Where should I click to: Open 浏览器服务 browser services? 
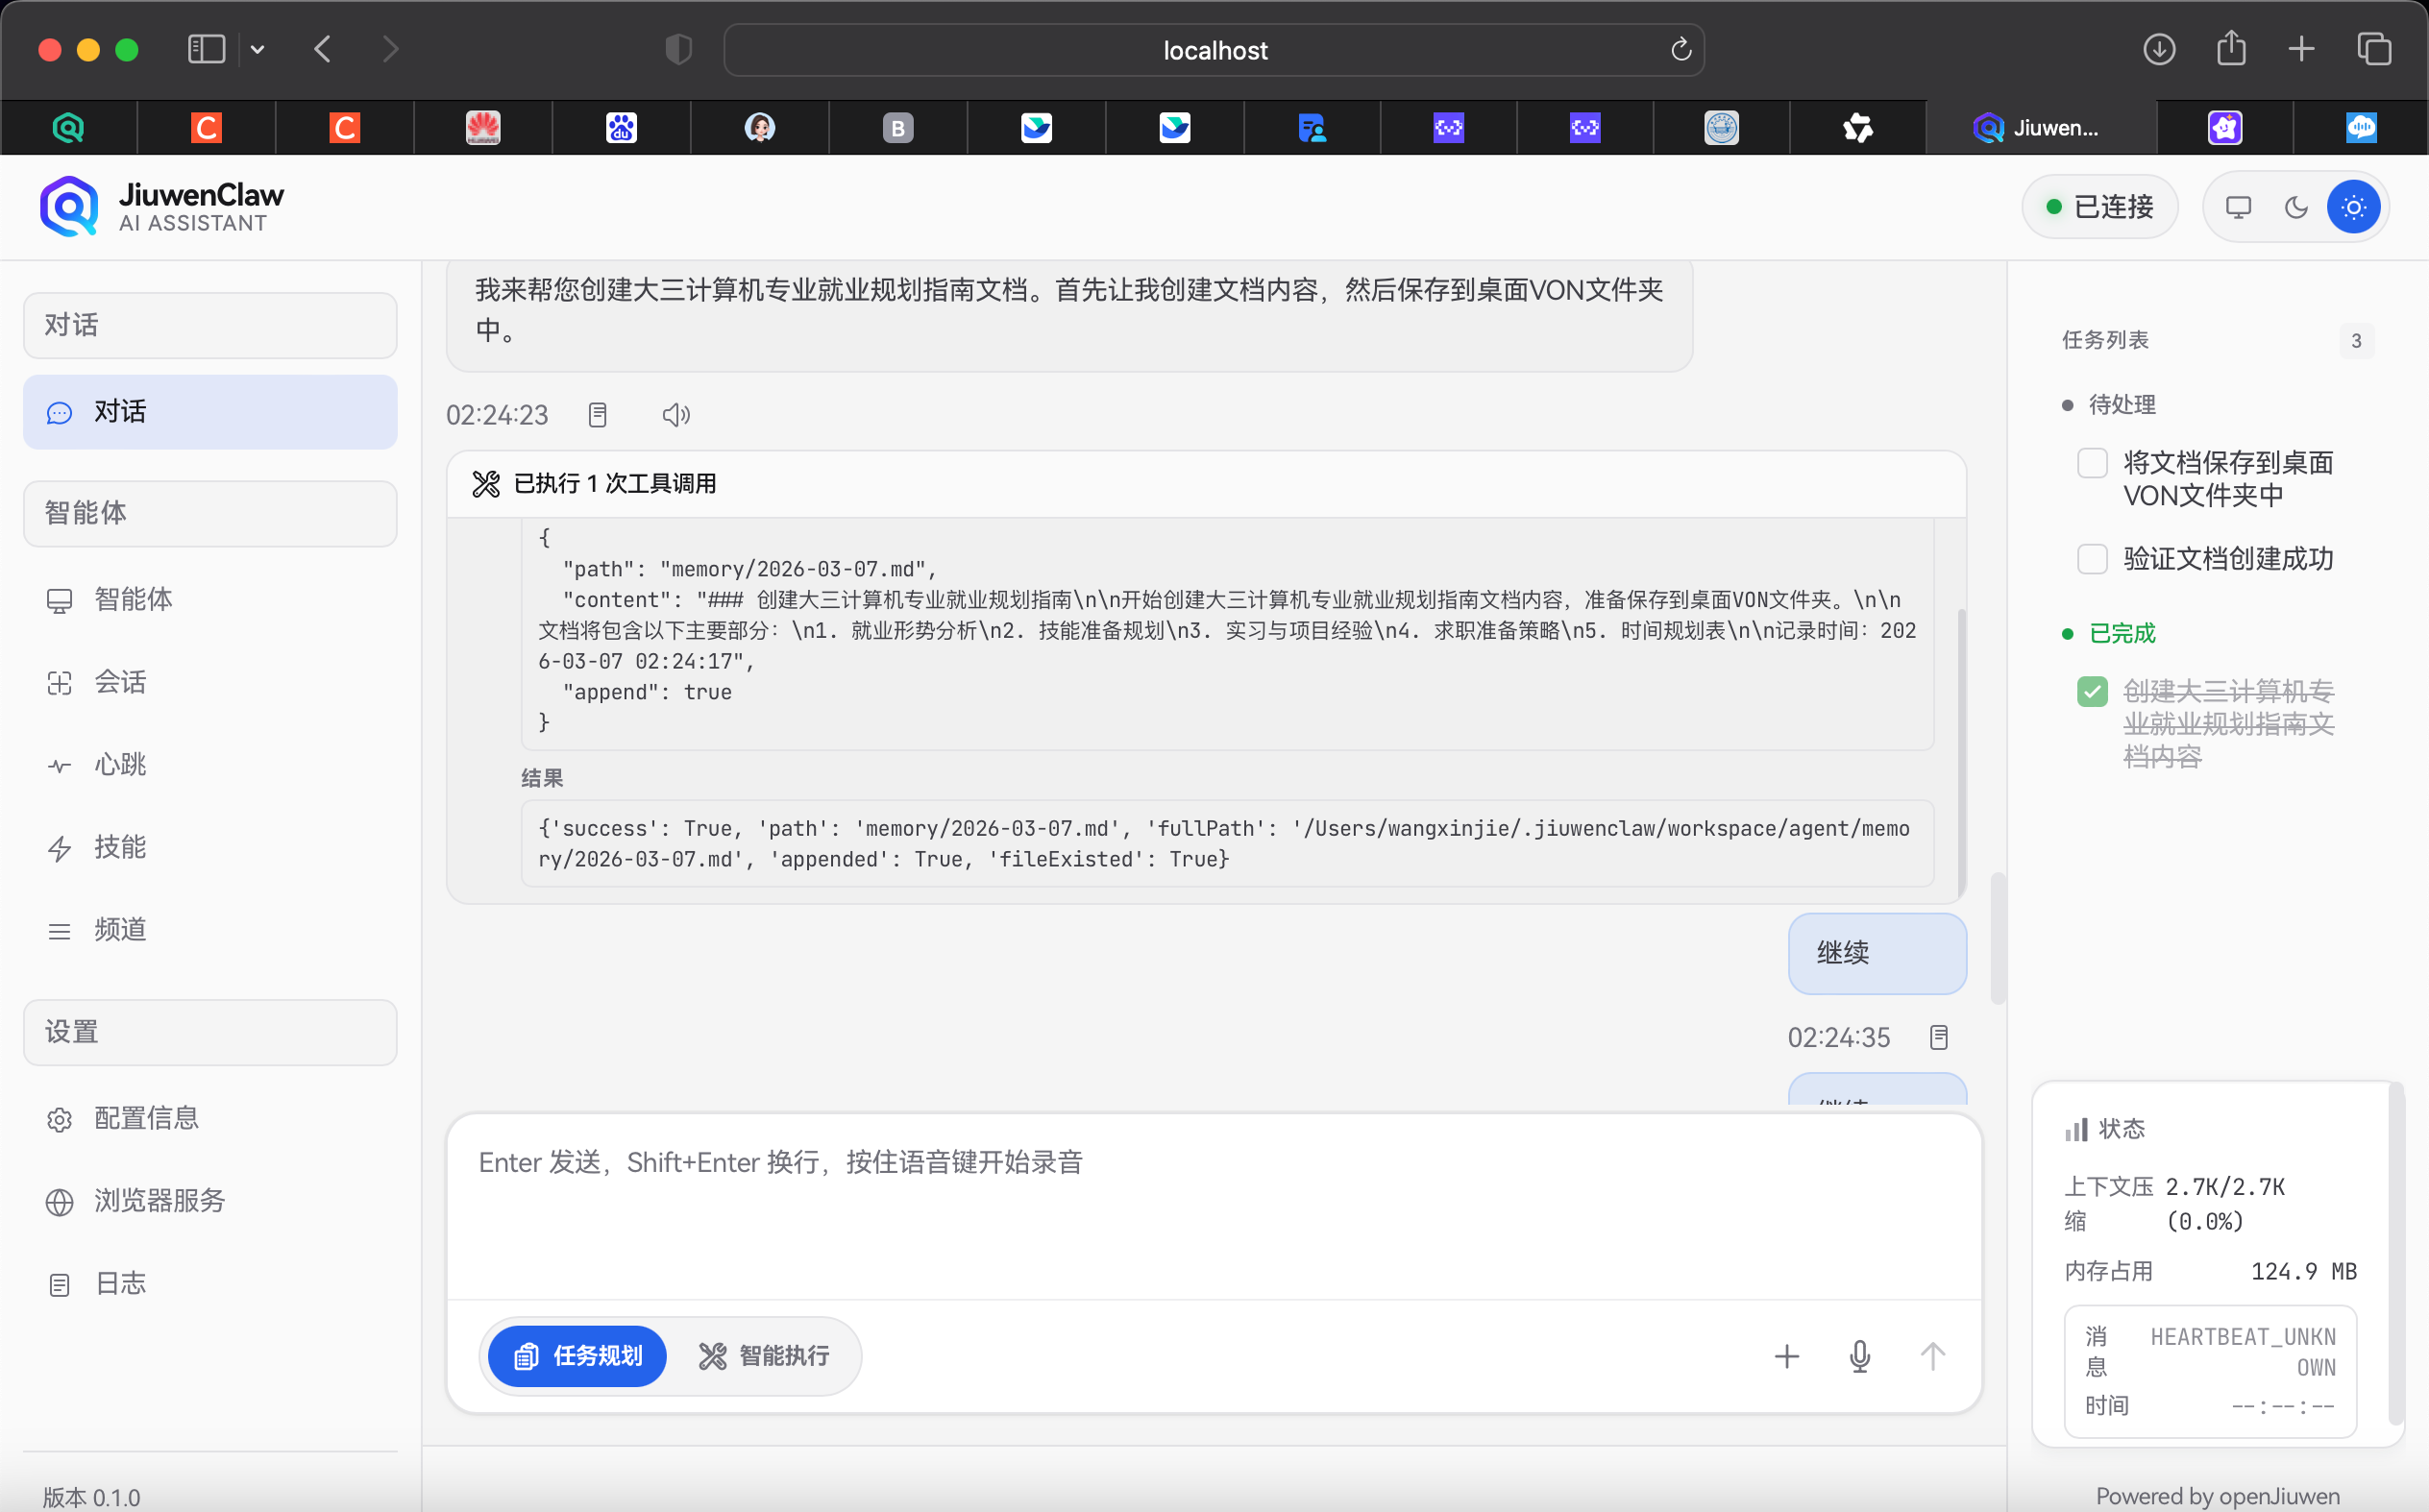pyautogui.click(x=159, y=1201)
